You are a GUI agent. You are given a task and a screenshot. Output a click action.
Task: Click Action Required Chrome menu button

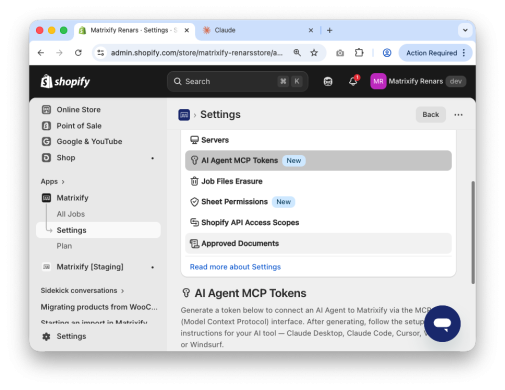click(435, 53)
